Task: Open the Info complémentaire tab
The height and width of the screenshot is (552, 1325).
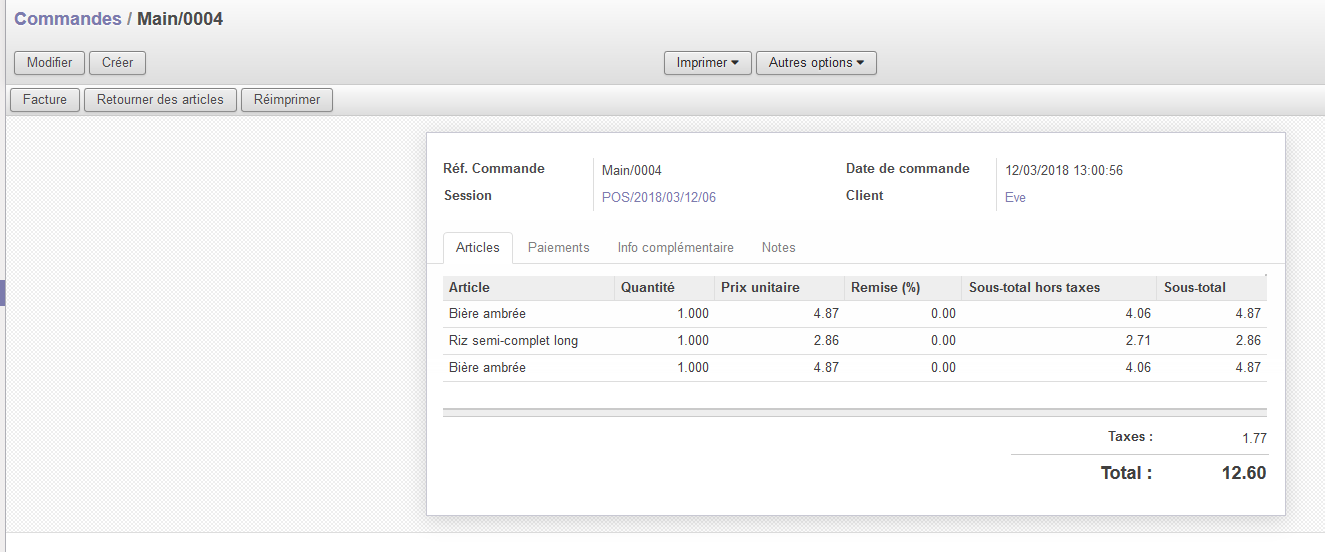Action: [x=675, y=248]
